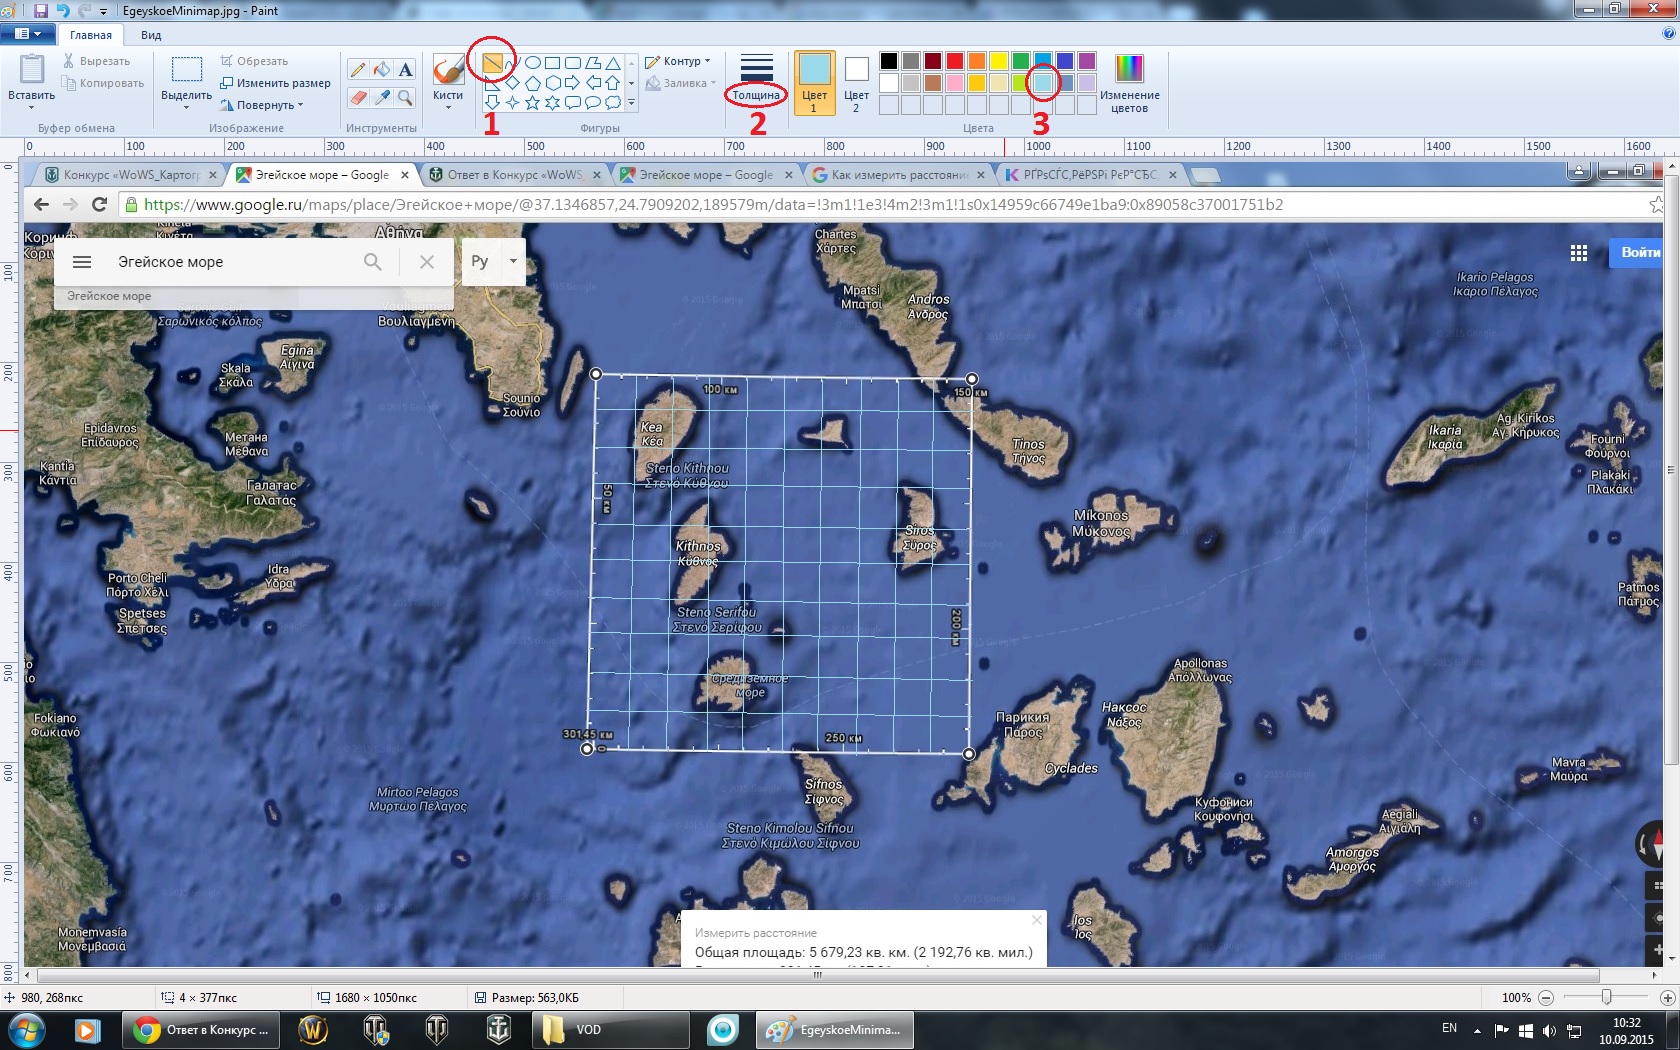Click the Windows Start button
The width and height of the screenshot is (1680, 1050).
click(26, 1029)
